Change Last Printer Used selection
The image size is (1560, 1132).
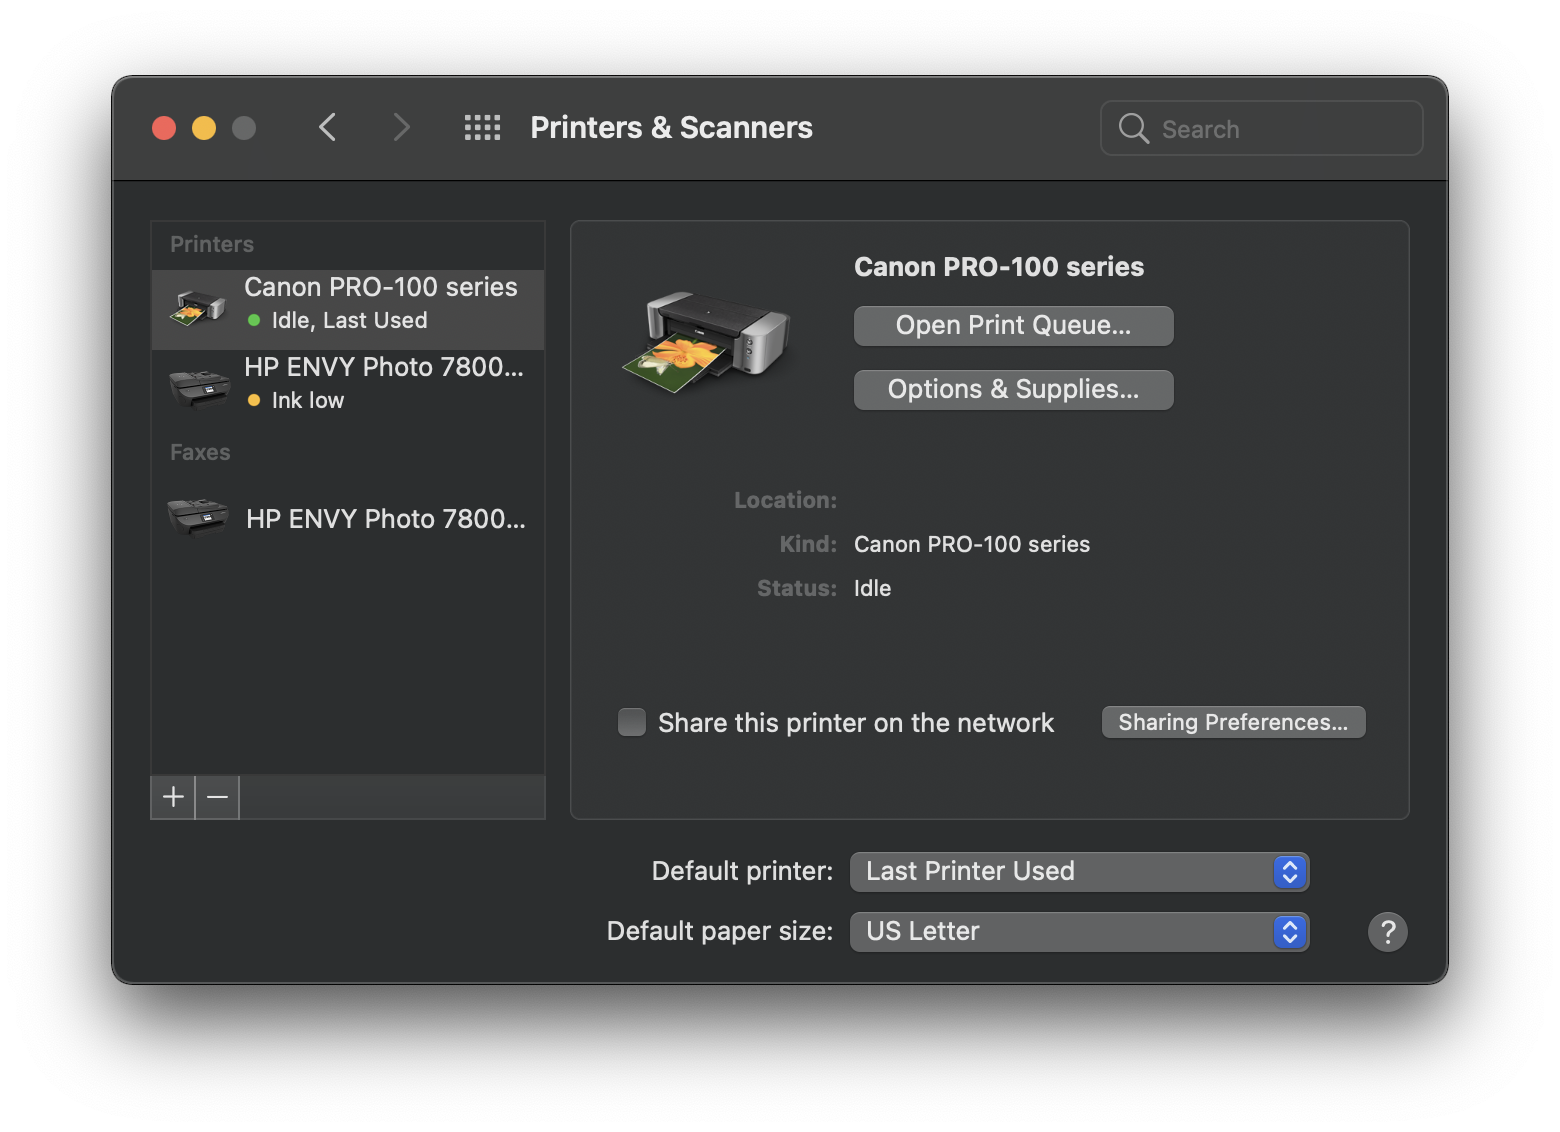1078,871
